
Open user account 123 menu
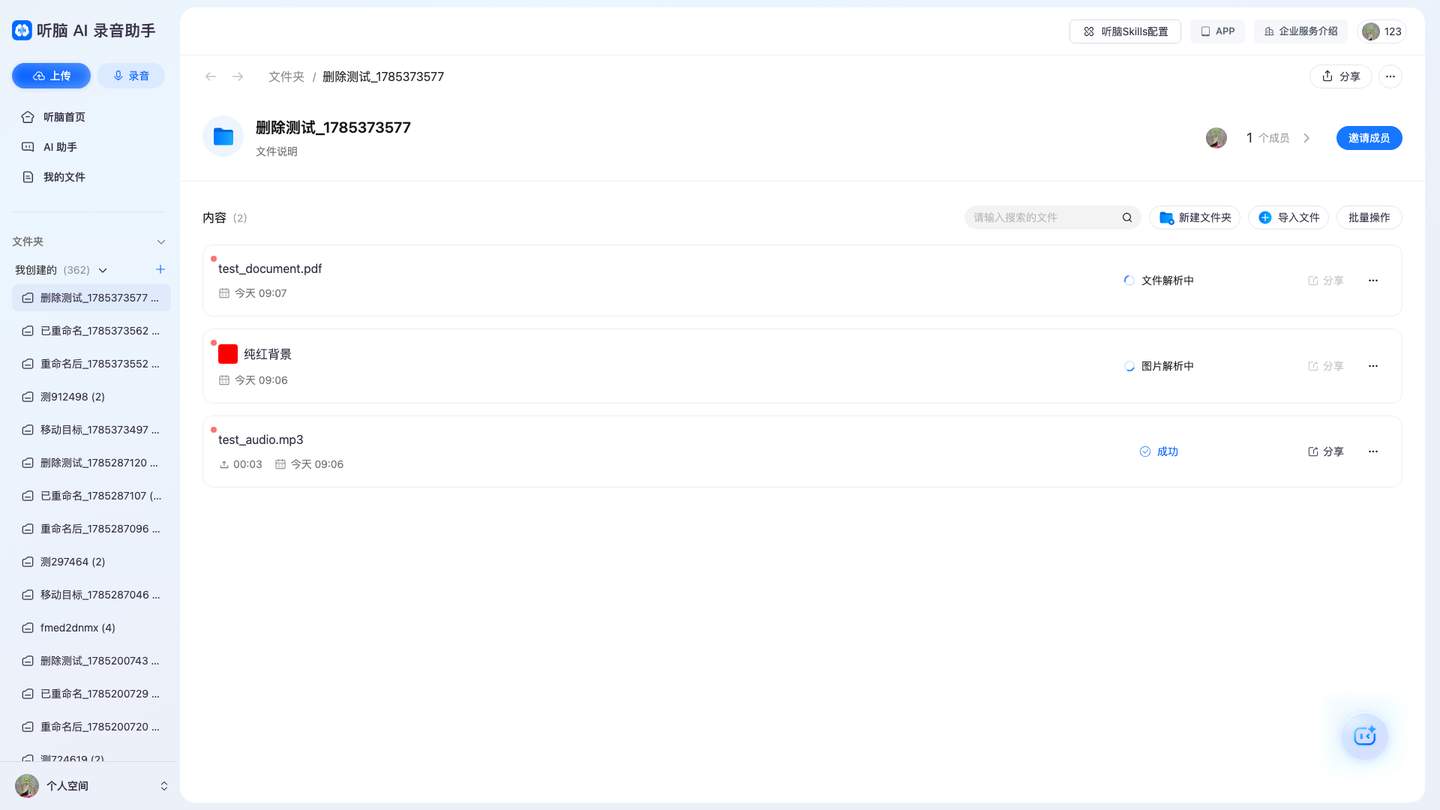(x=1382, y=31)
